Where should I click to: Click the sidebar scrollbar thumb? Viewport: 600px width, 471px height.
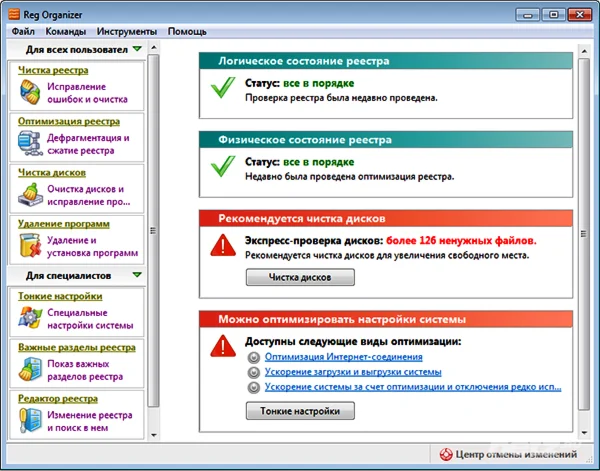(153, 230)
